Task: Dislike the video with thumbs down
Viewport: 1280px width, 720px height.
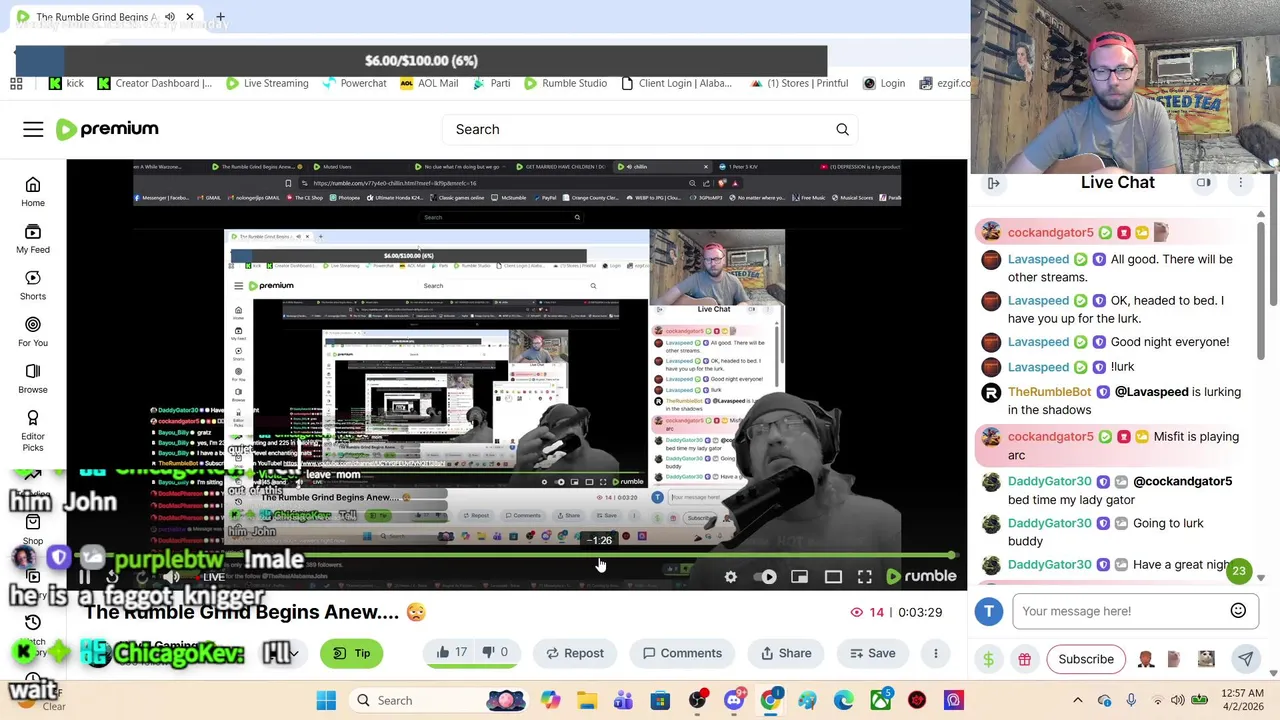Action: (495, 652)
